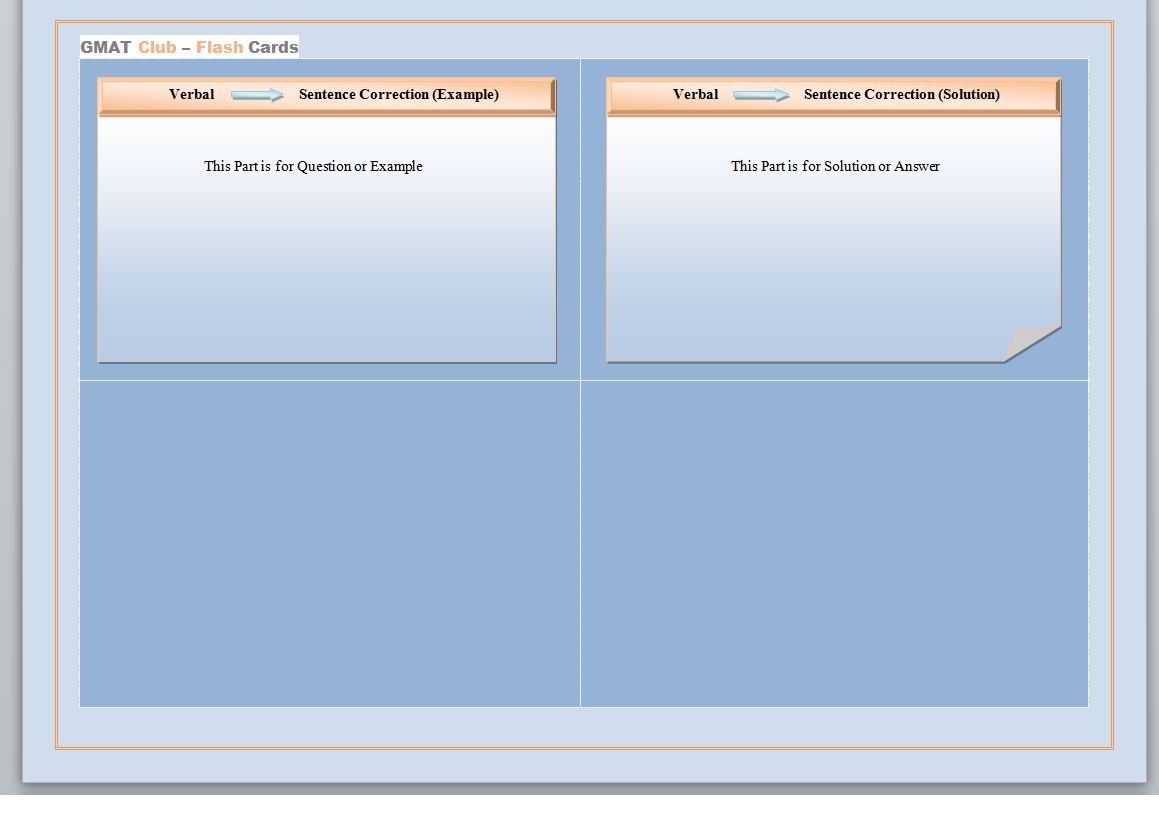The image size is (1159, 816).
Task: Click the word "GMAT" in the page title
Action: [x=105, y=47]
